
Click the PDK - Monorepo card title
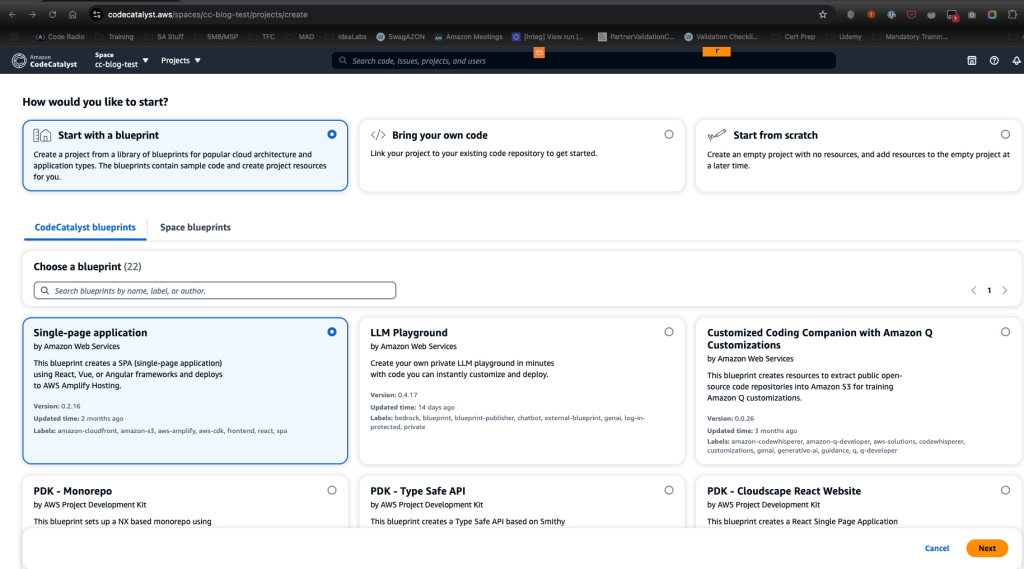tap(72, 491)
